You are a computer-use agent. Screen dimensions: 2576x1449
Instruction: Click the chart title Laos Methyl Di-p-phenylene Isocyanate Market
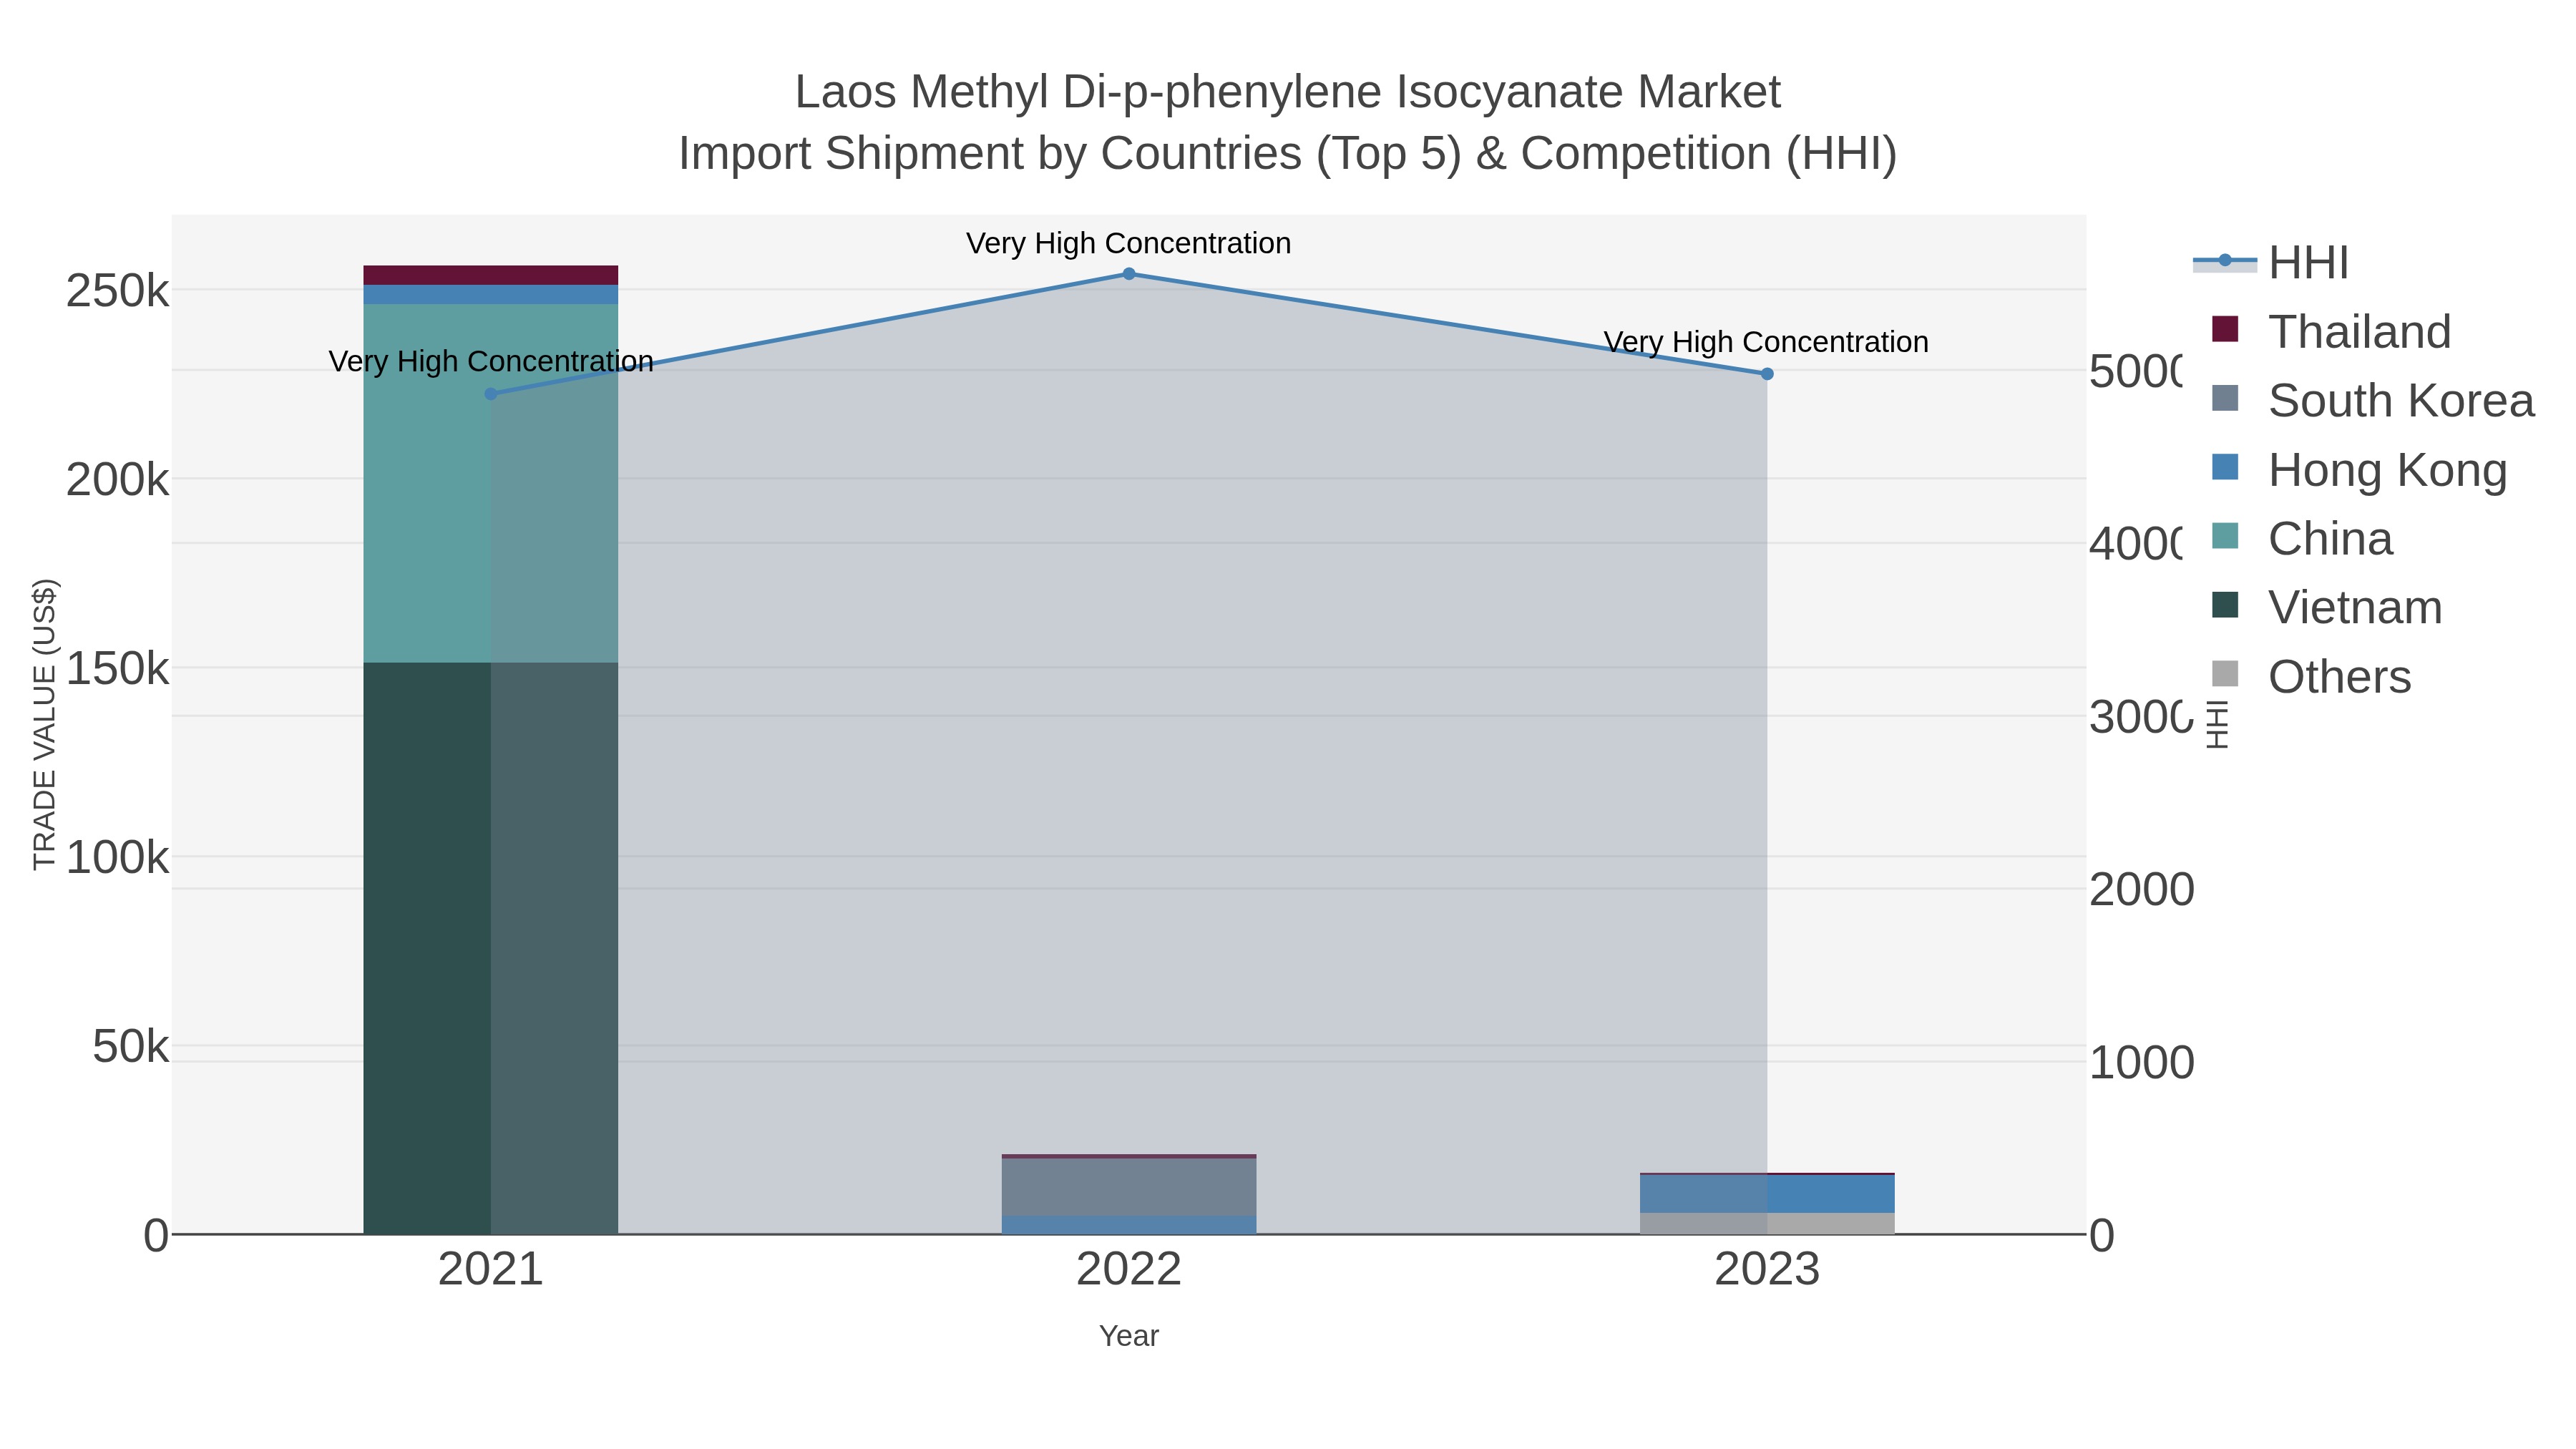point(1288,92)
